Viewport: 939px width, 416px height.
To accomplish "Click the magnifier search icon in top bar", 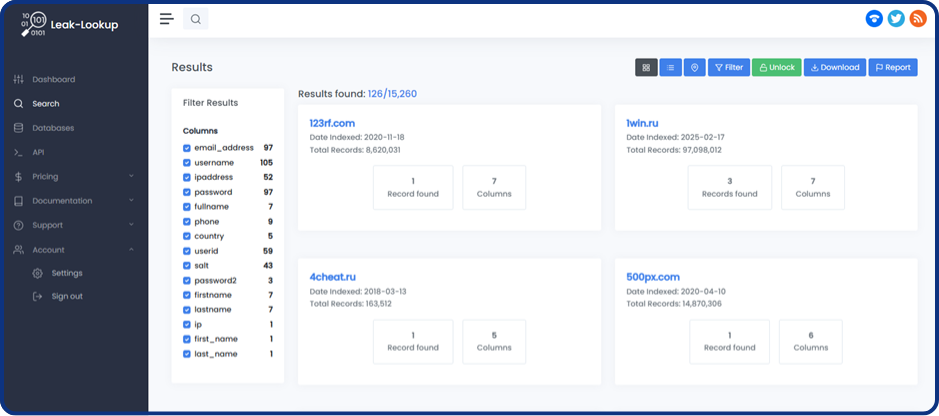I will click(x=196, y=19).
